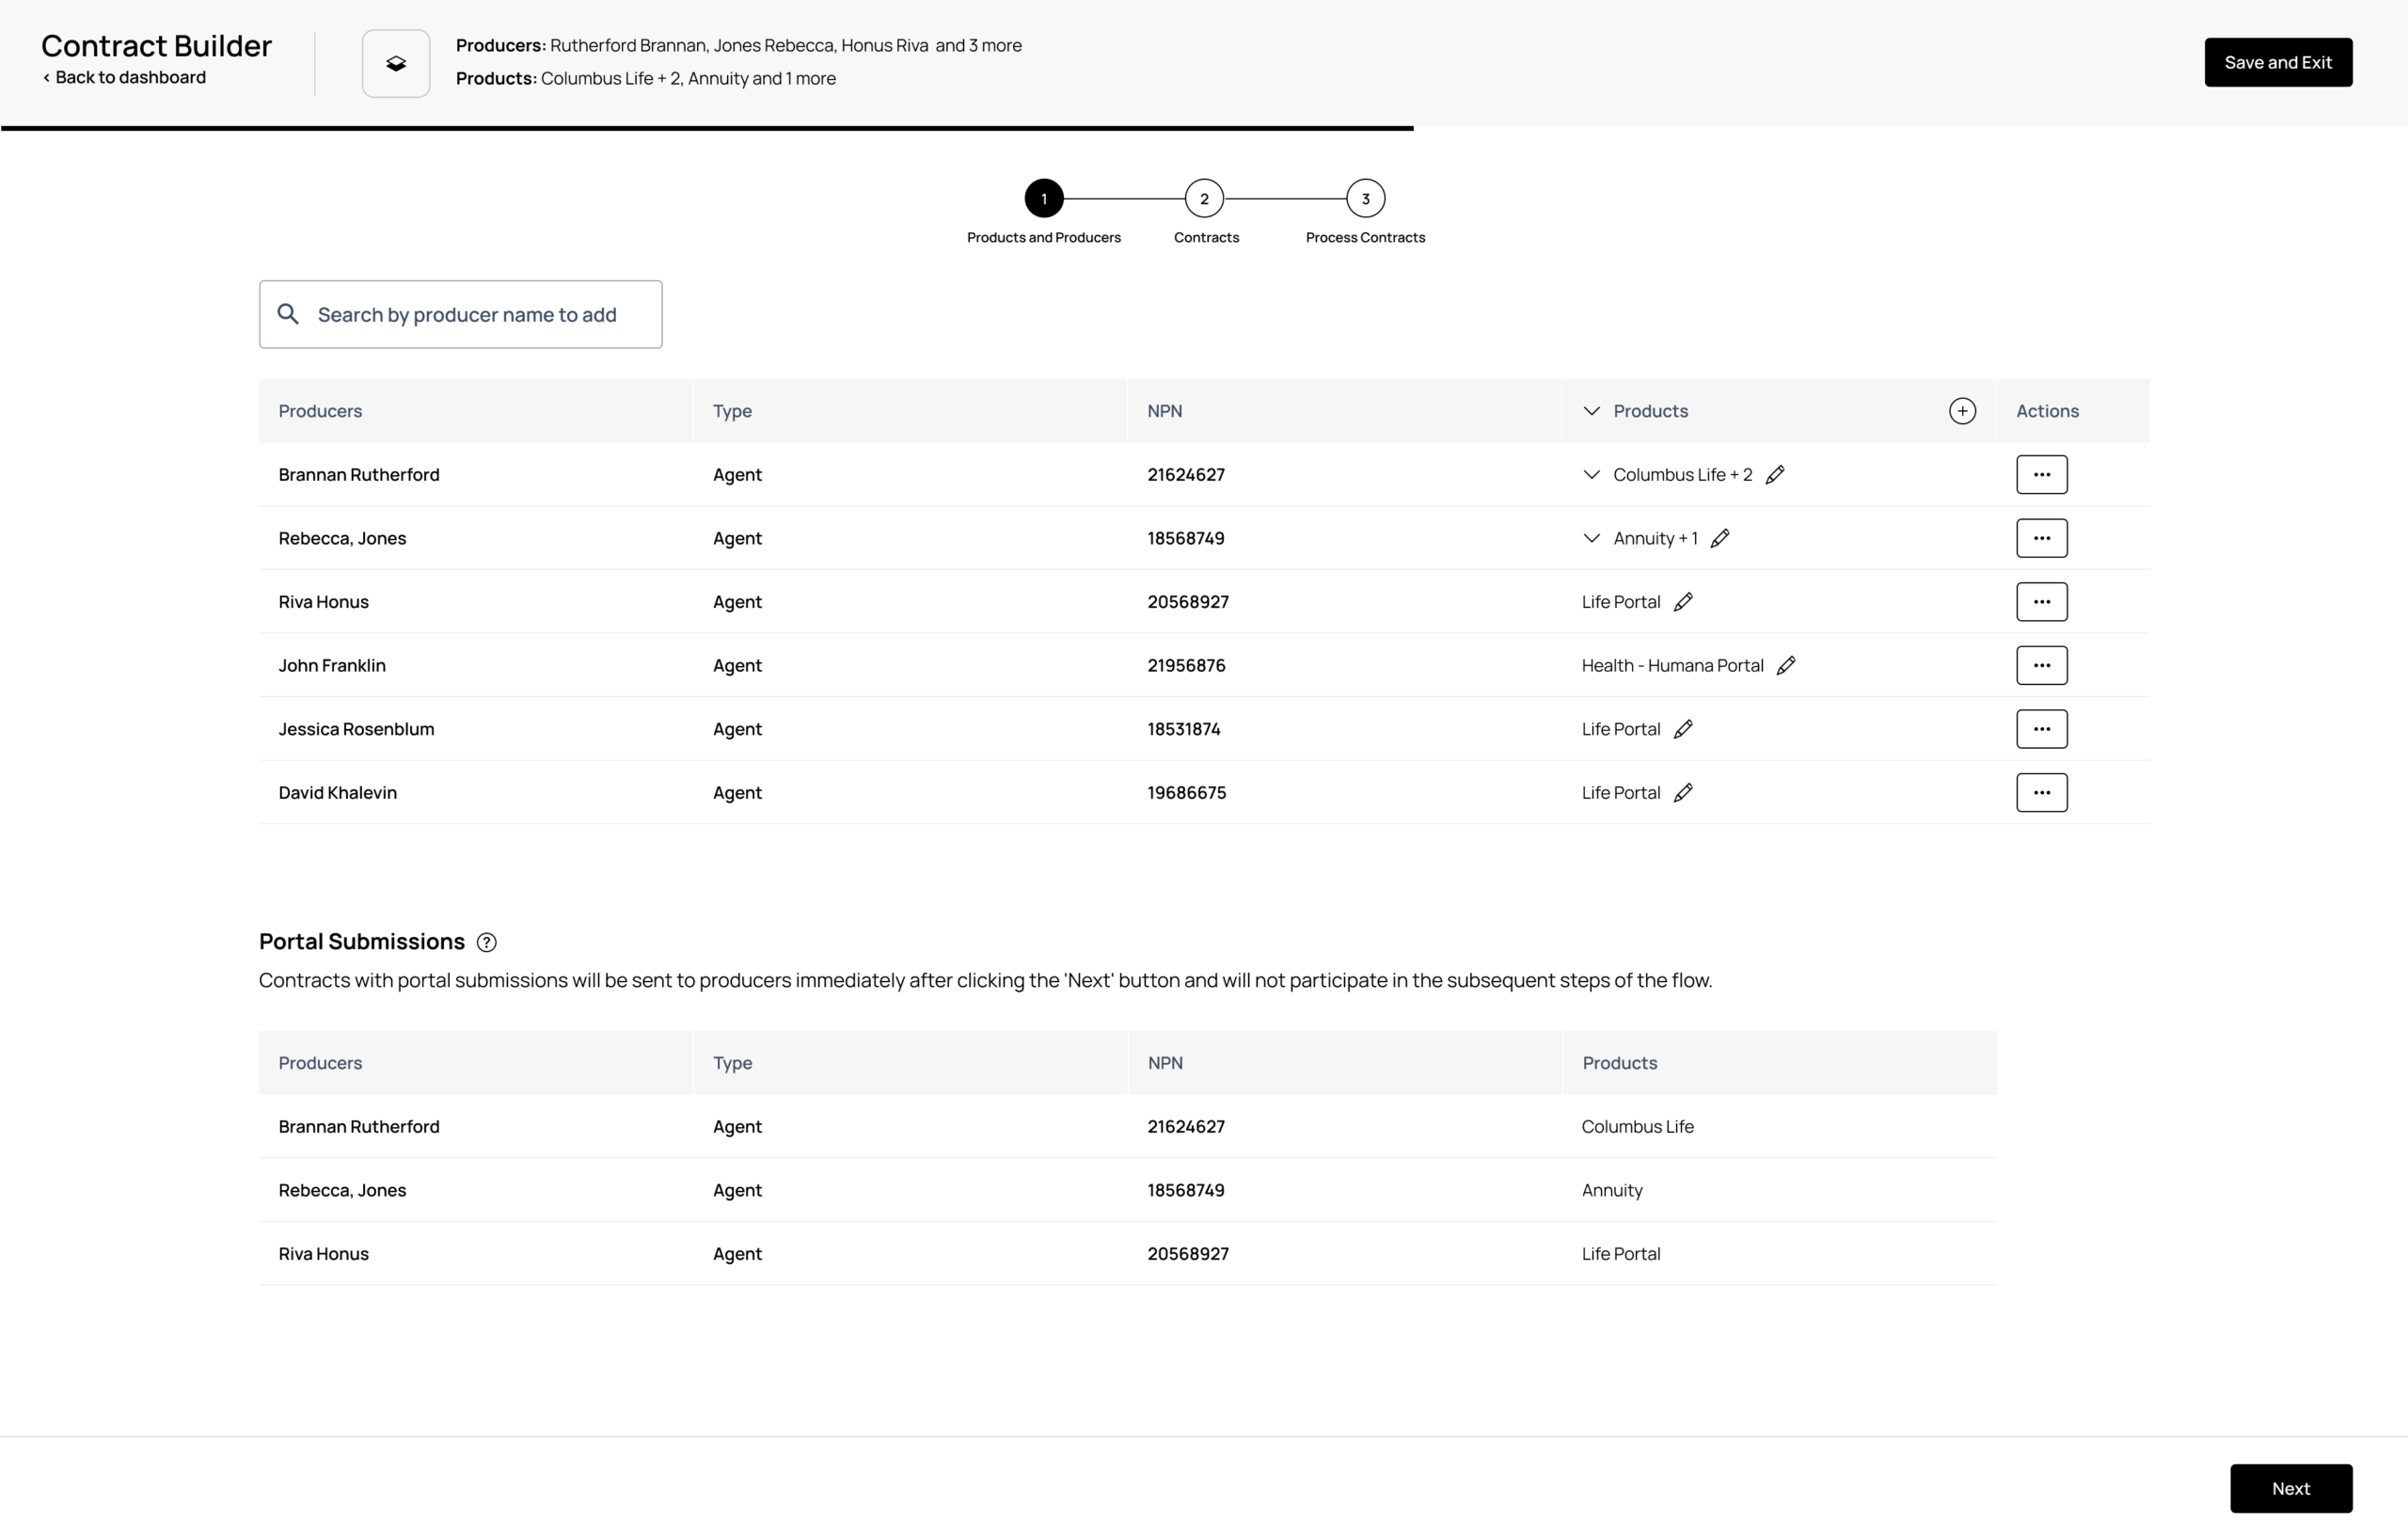The height and width of the screenshot is (1540, 2408).
Task: Click the layers icon button in header
Action: click(396, 63)
